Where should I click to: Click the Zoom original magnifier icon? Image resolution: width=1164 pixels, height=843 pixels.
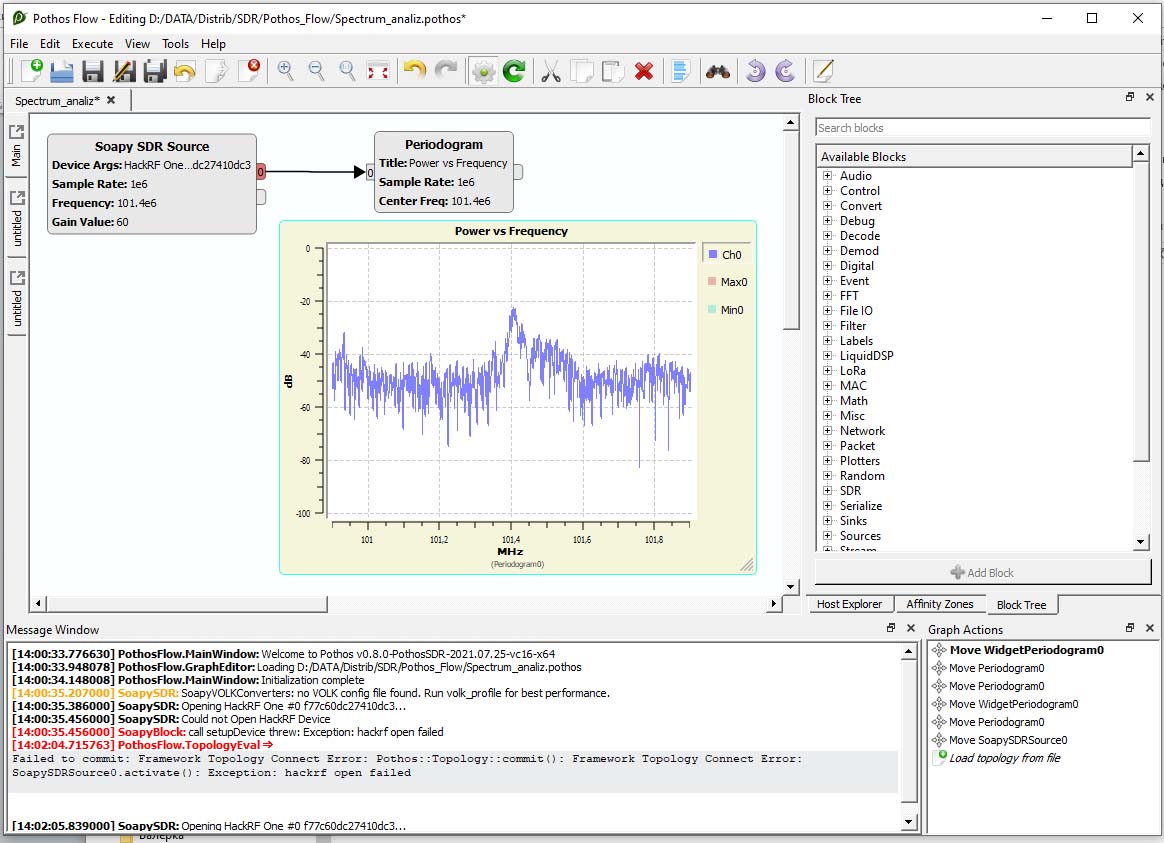coord(347,70)
